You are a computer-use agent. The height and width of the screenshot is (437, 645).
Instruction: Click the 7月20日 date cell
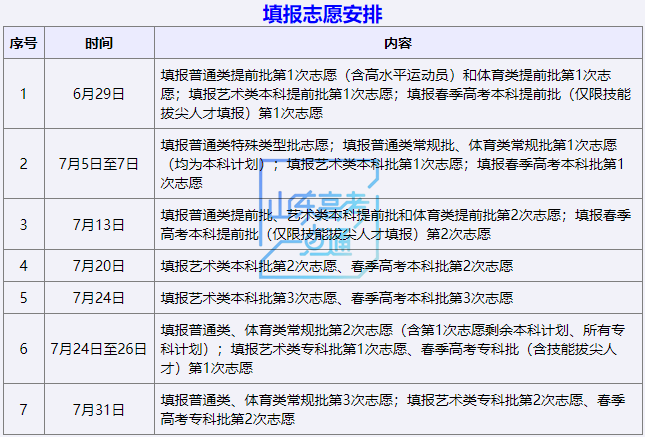99,267
